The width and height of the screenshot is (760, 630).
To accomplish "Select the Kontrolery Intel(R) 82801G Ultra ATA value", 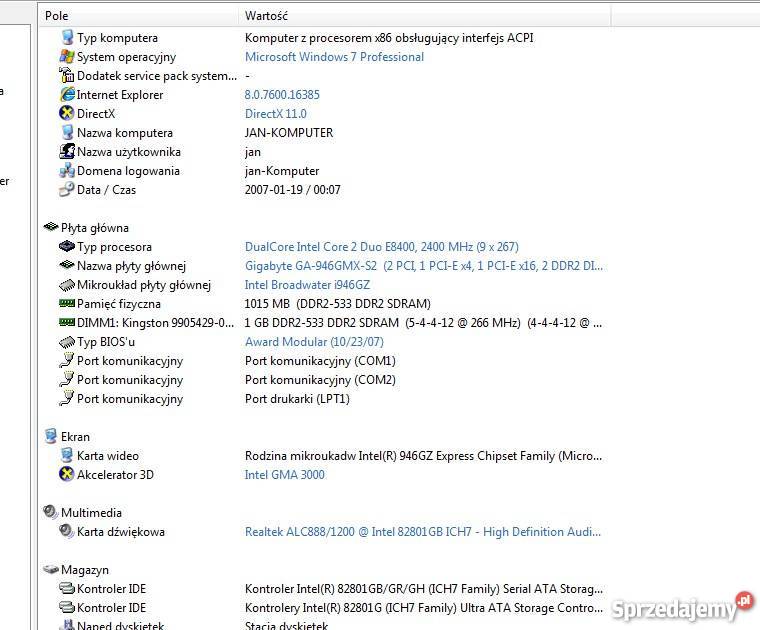I will click(x=424, y=608).
